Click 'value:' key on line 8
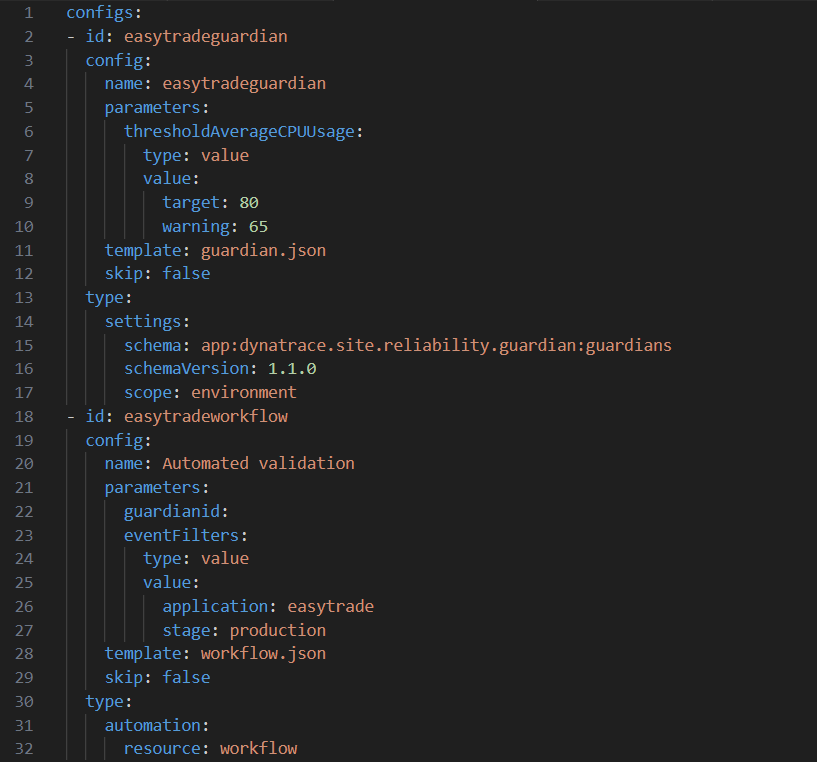Viewport: 817px width, 762px height. (x=171, y=179)
